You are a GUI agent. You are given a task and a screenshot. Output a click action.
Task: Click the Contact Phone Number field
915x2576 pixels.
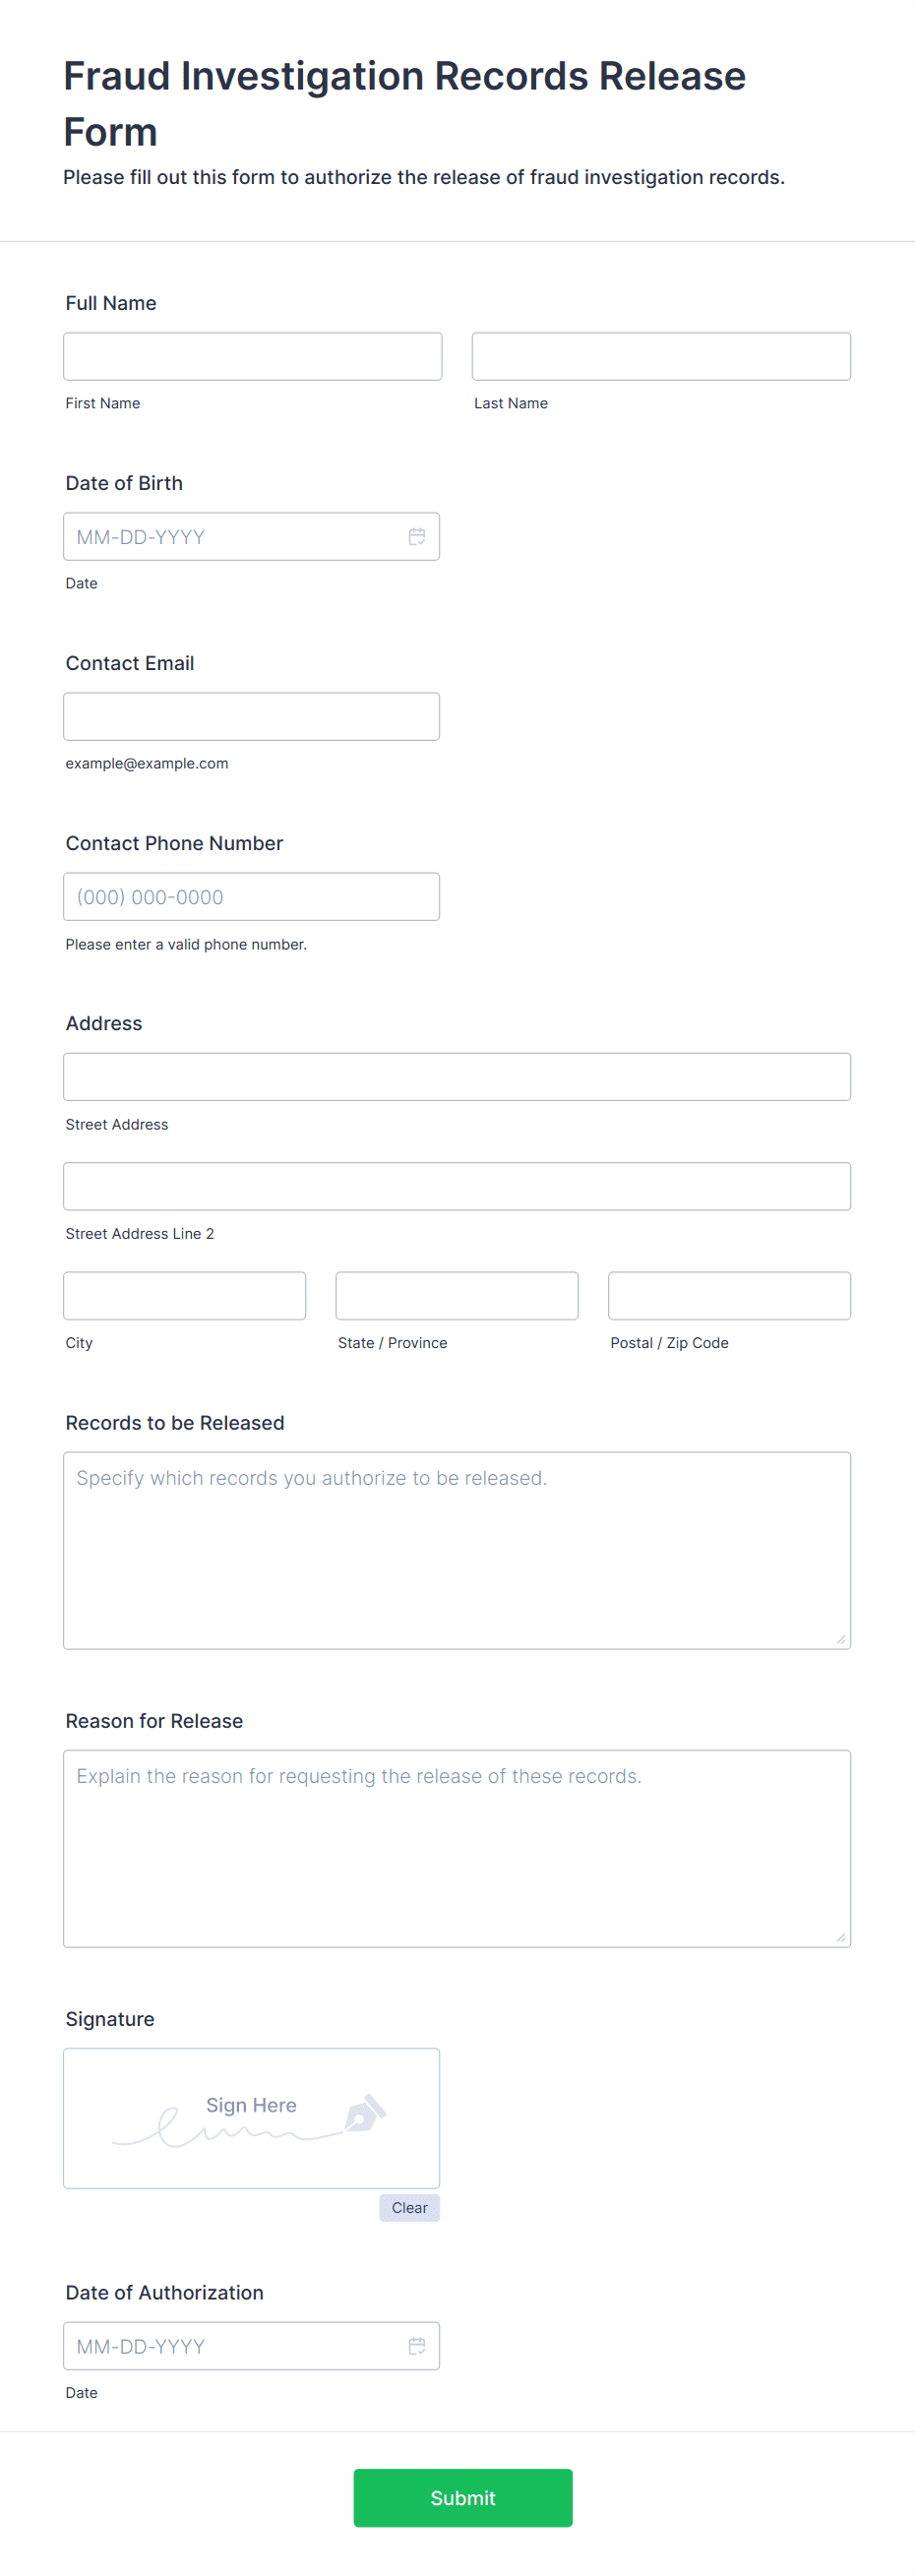(251, 897)
